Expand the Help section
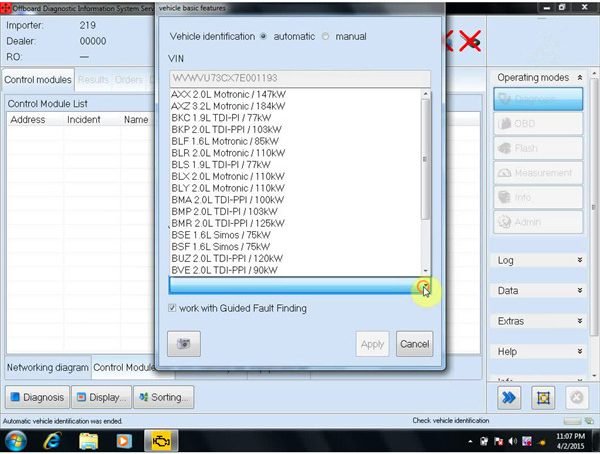The height and width of the screenshot is (454, 600). coord(580,351)
